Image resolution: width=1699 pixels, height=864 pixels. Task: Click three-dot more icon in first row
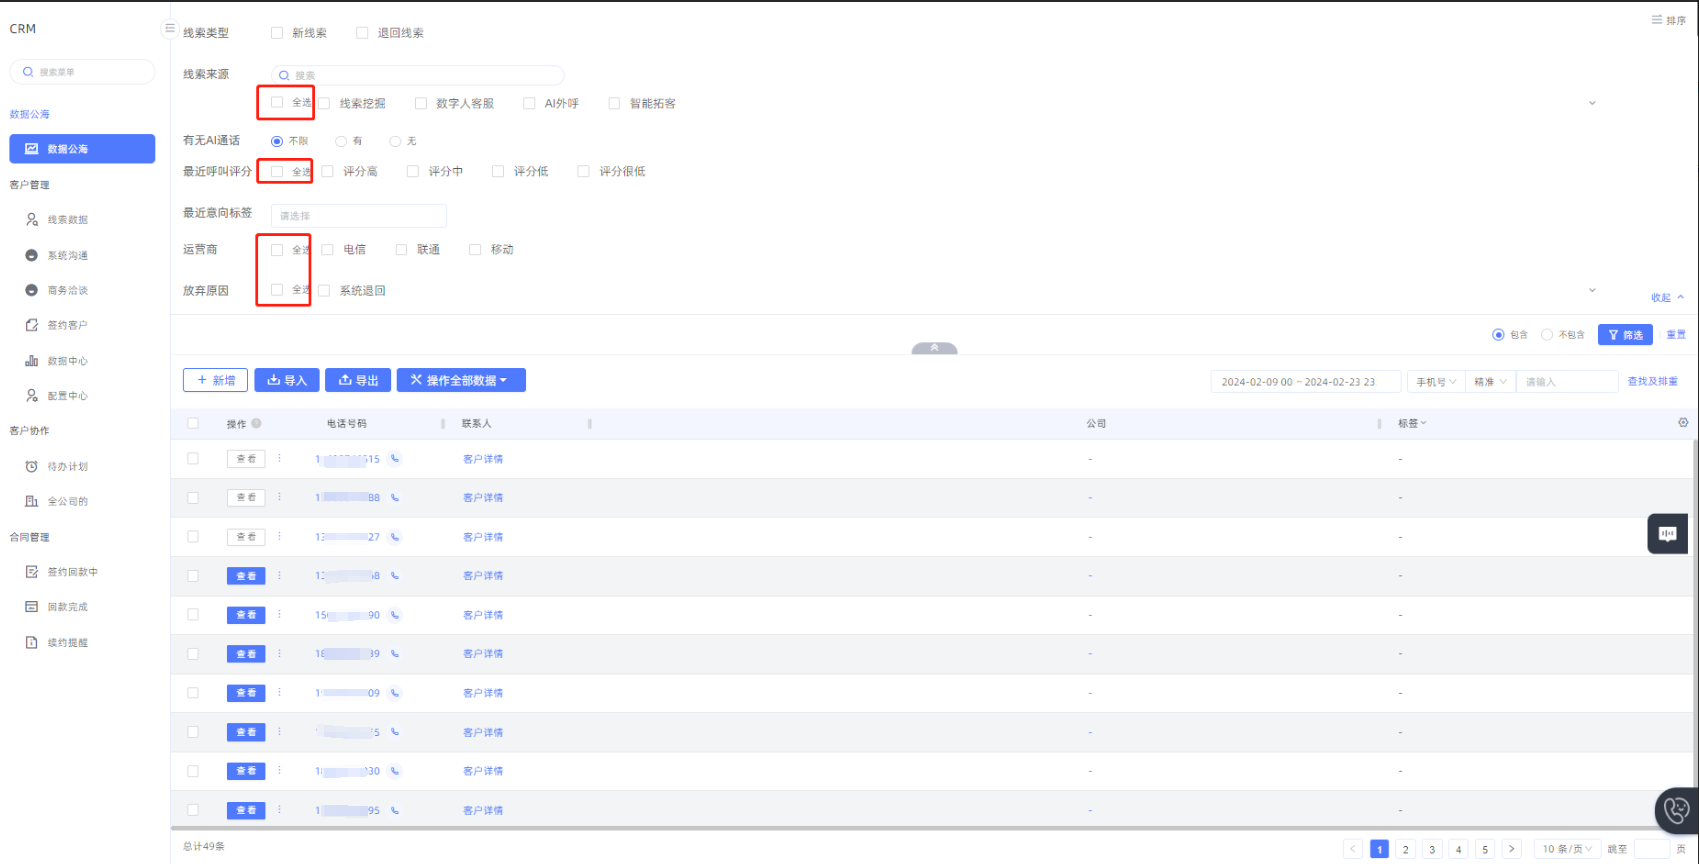279,459
